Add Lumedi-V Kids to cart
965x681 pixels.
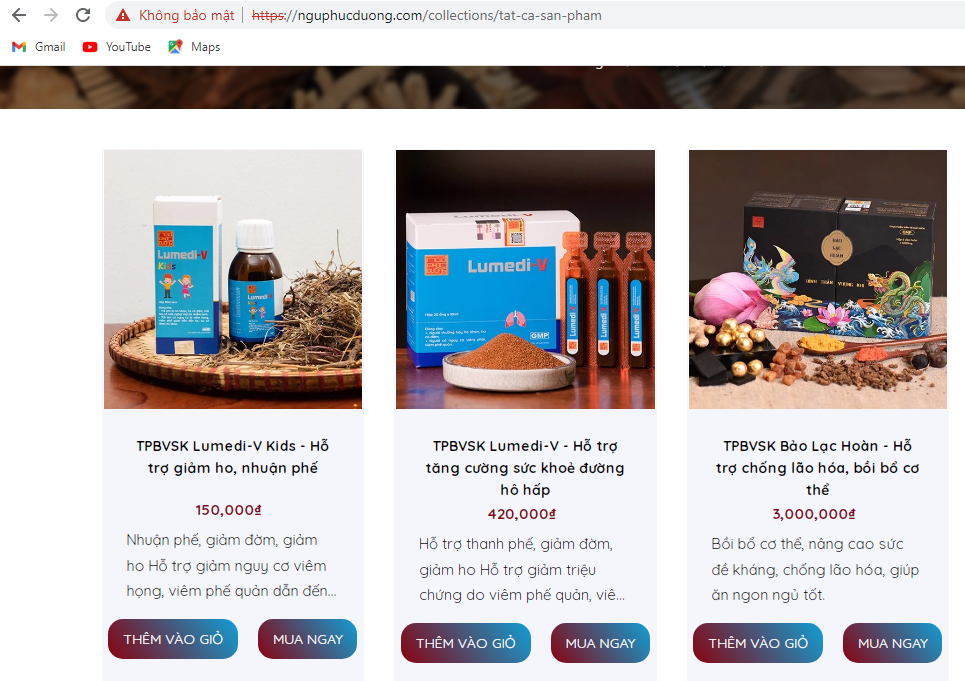(173, 639)
